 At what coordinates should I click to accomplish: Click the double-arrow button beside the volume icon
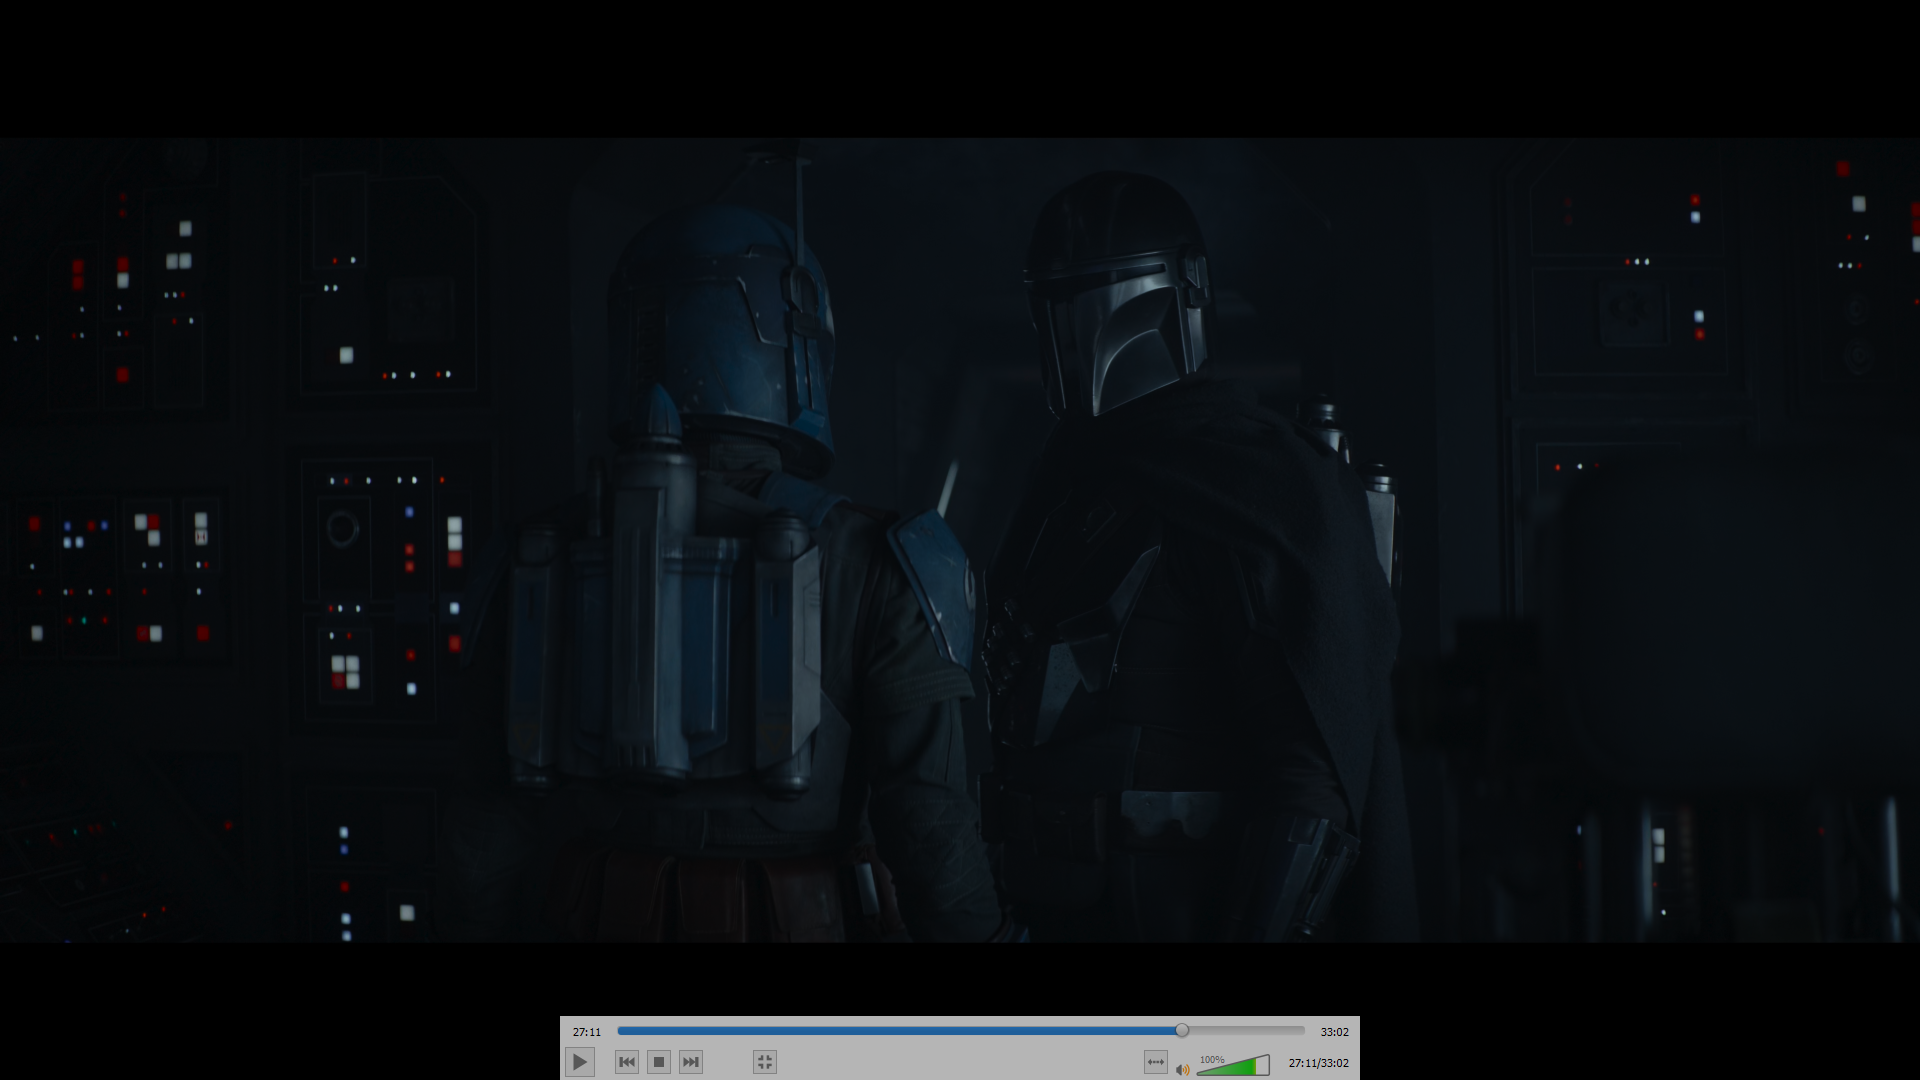point(1156,1062)
